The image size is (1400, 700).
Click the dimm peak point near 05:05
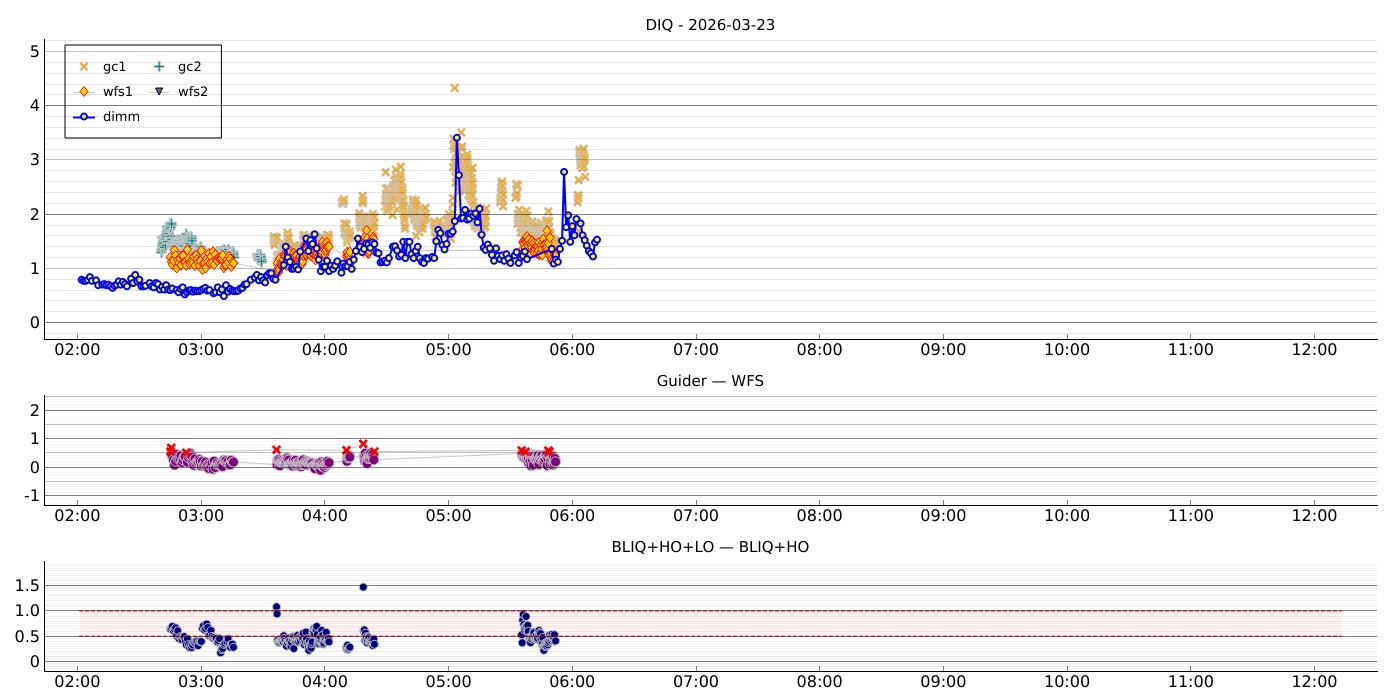456,138
